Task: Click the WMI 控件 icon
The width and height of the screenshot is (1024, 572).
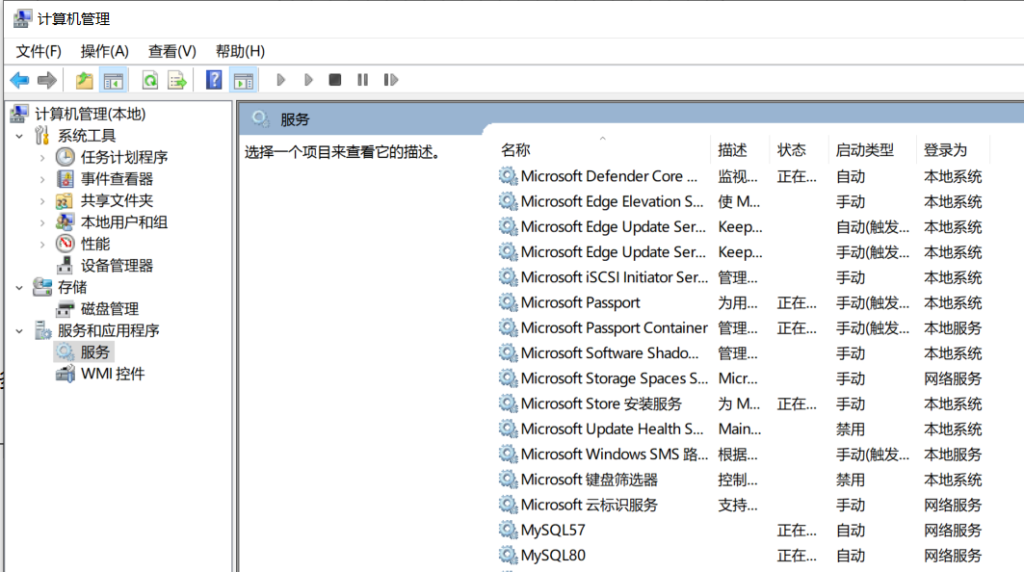Action: pyautogui.click(x=65, y=373)
